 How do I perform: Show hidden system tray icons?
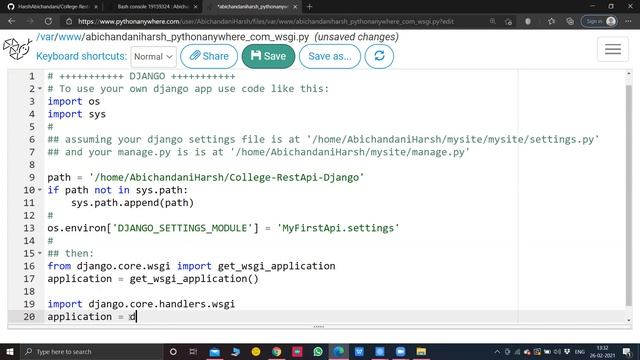tap(497, 351)
